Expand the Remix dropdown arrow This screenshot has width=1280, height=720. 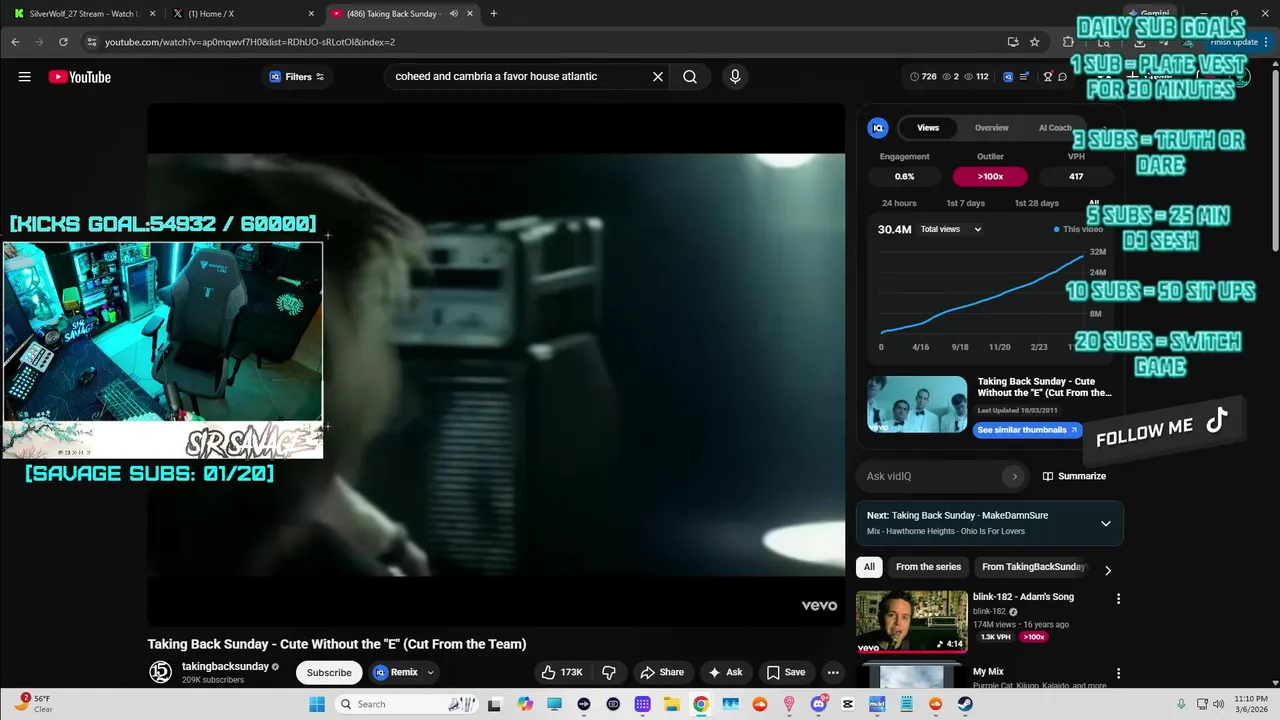[x=431, y=672]
